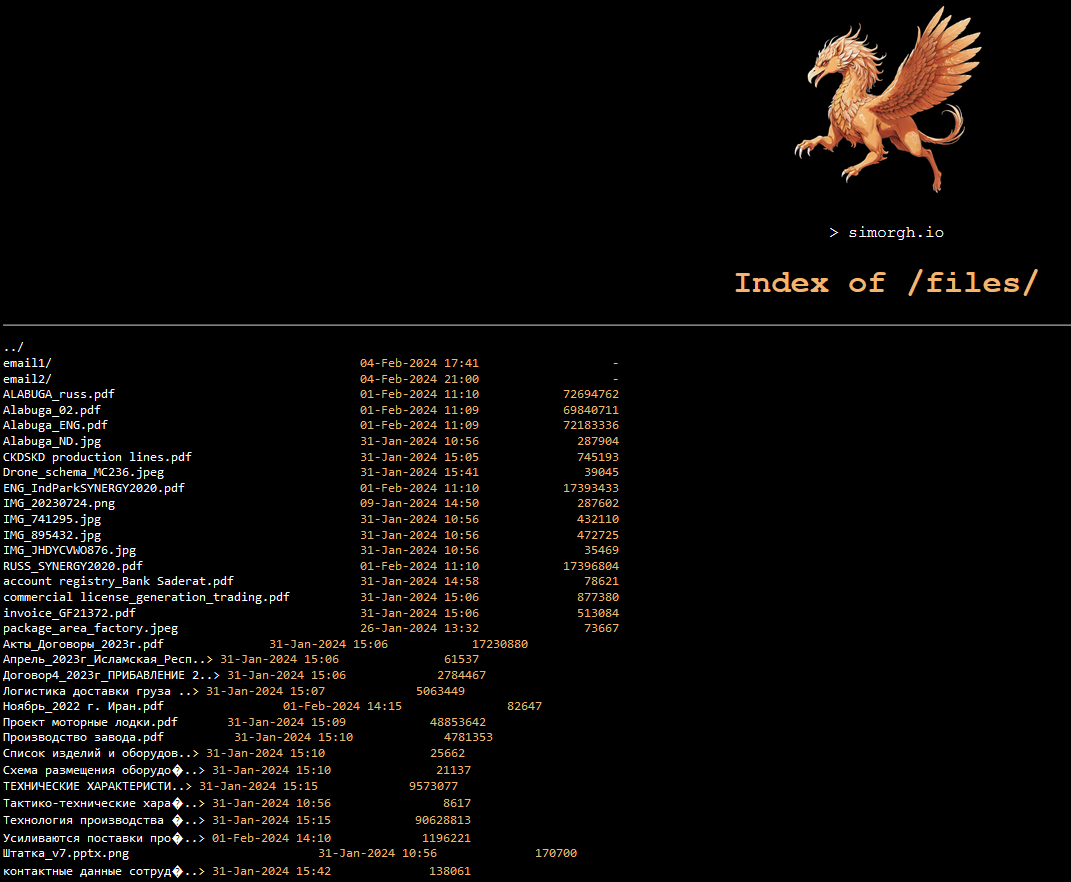The width and height of the screenshot is (1071, 882).
Task: Open ТЕХНИЧЕСКИЕ ХАРАКТЕРИСТИ.. file
Action: tap(98, 786)
